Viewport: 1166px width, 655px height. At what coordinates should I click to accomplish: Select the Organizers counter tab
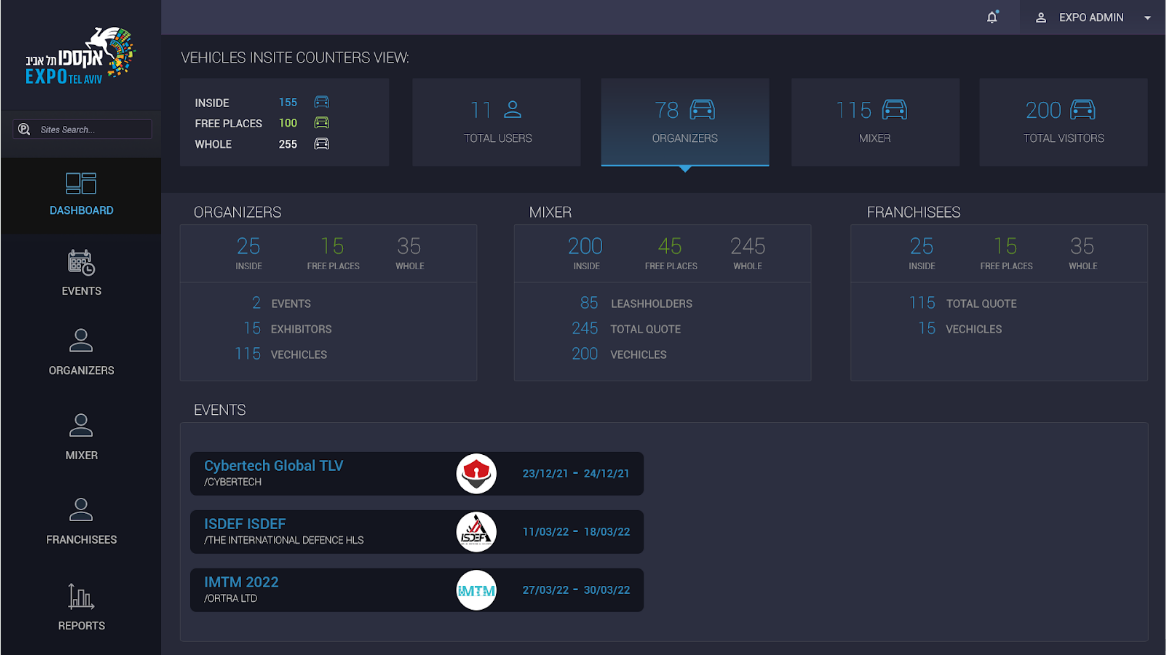tap(685, 122)
